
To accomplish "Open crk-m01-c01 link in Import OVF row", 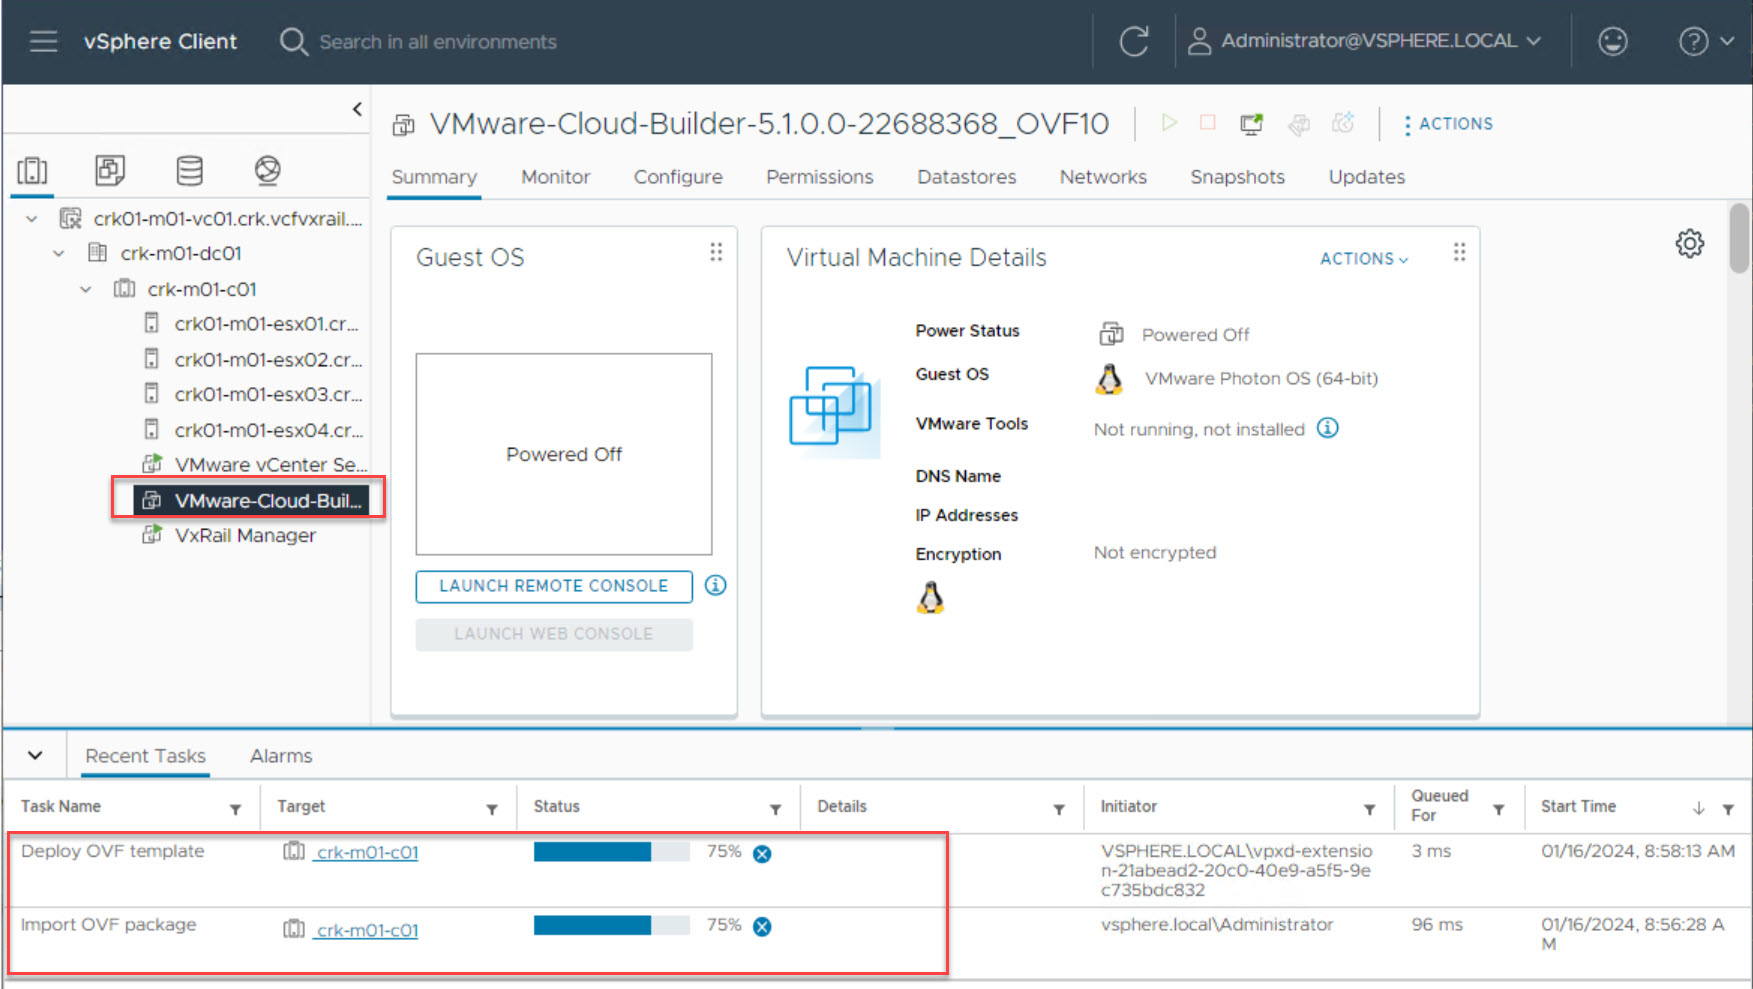I will point(367,931).
